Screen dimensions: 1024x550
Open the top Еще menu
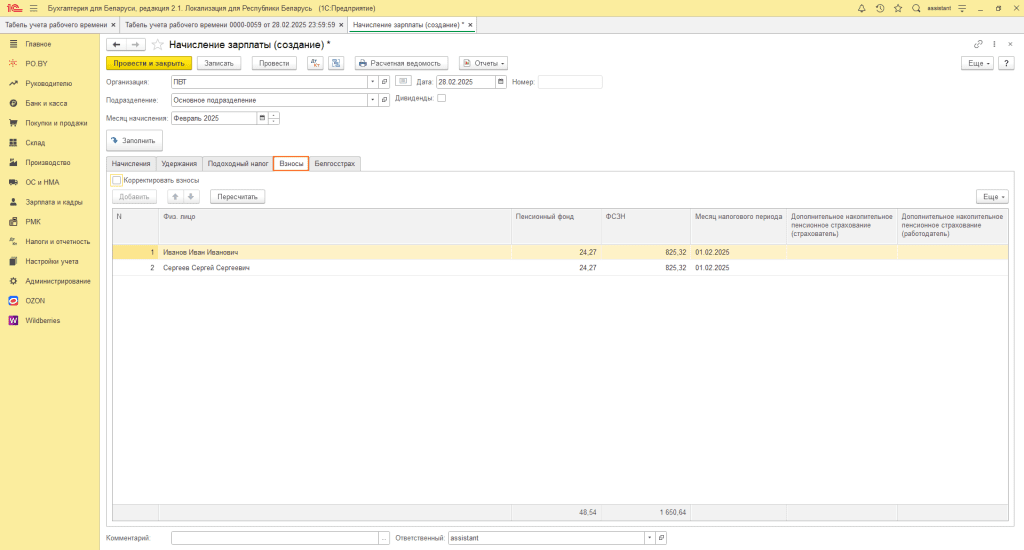coord(978,63)
